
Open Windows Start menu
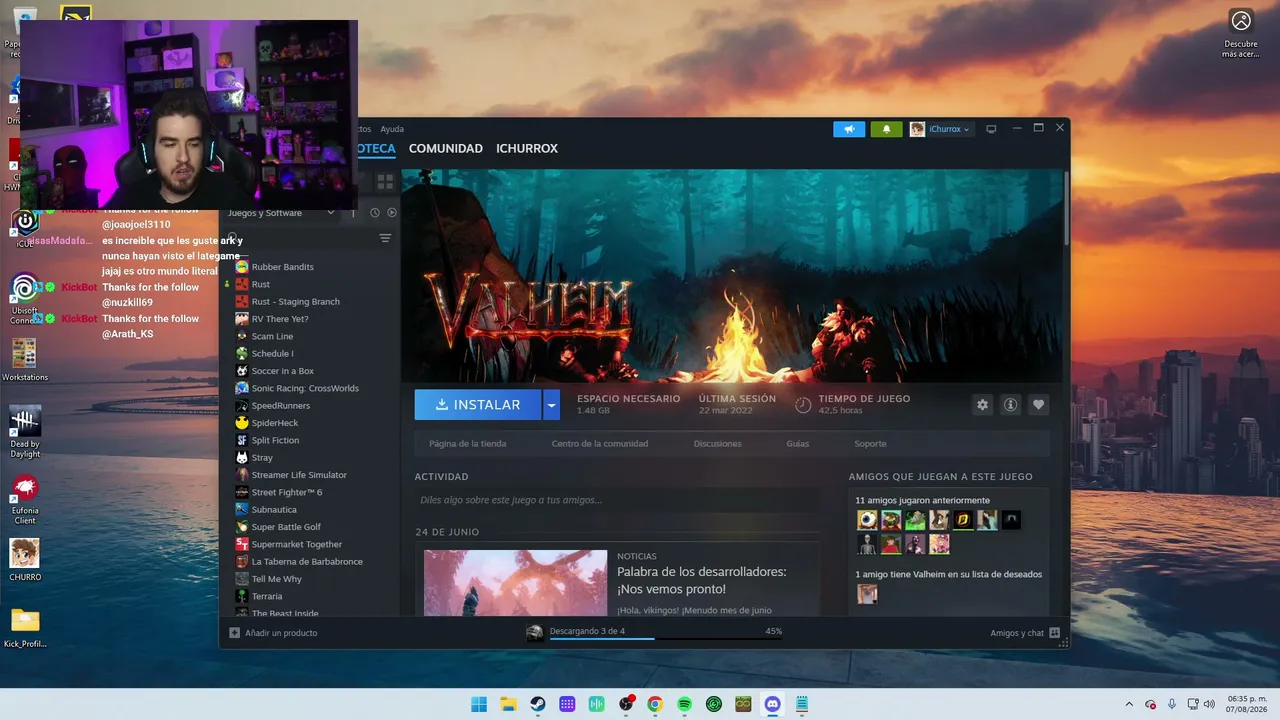479,704
